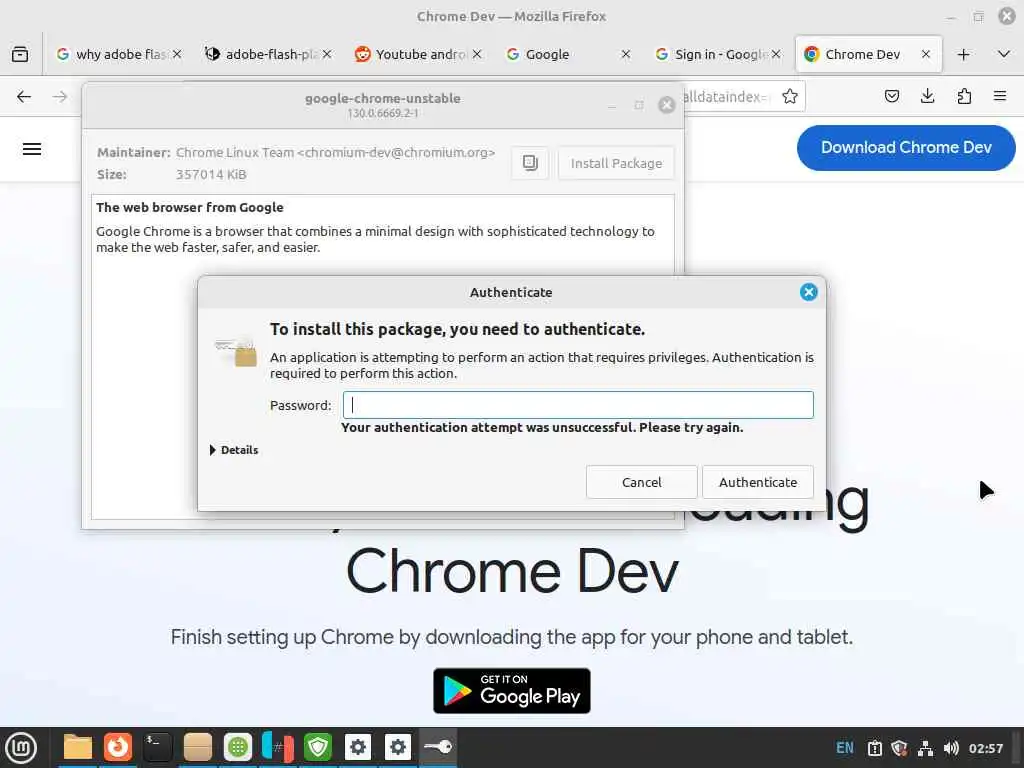1024x768 pixels.
Task: Expand the Details disclosure triangle
Action: click(x=212, y=450)
